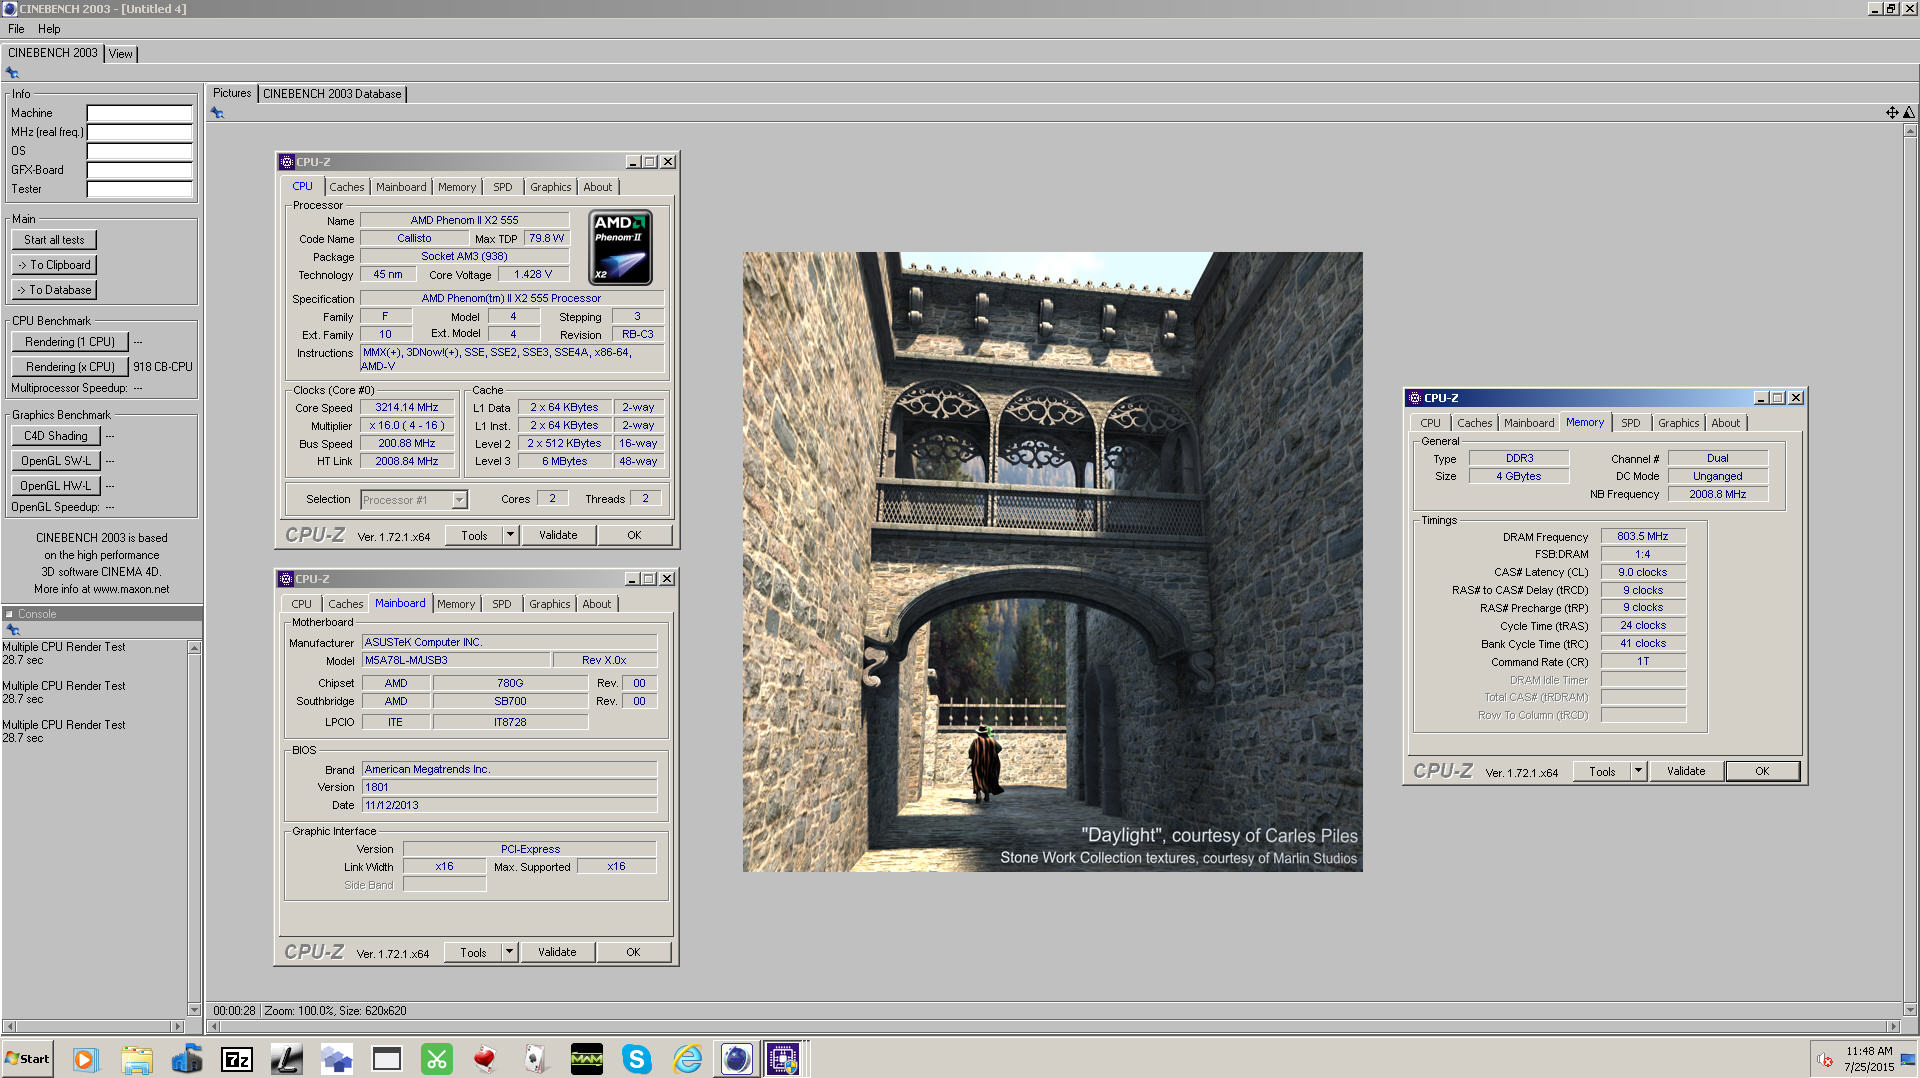Switch to CPU-Z taskbar button
The width and height of the screenshot is (1920, 1078).
(x=783, y=1059)
